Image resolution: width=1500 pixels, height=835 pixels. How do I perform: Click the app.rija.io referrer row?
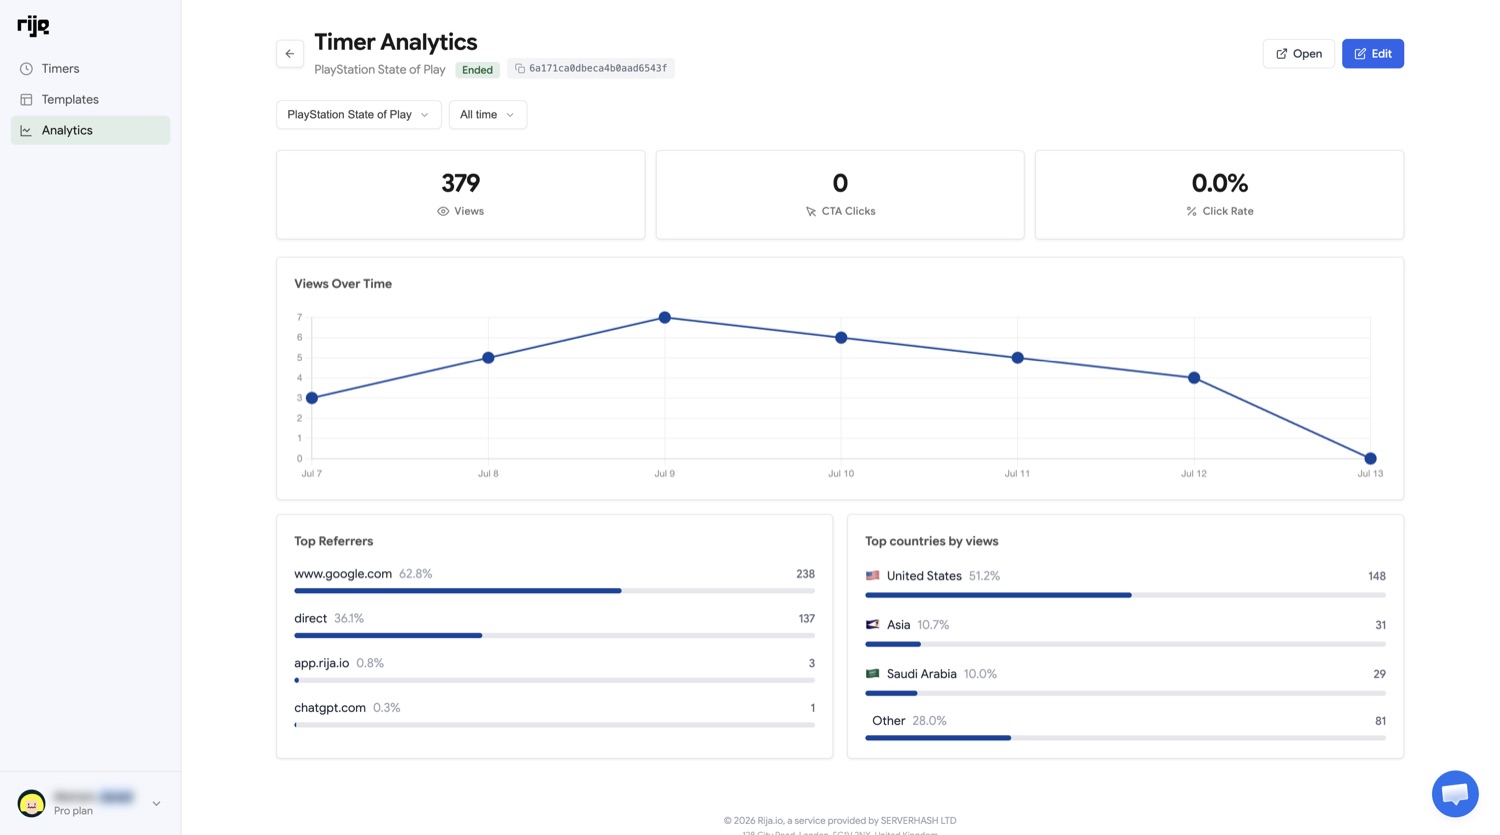(554, 670)
